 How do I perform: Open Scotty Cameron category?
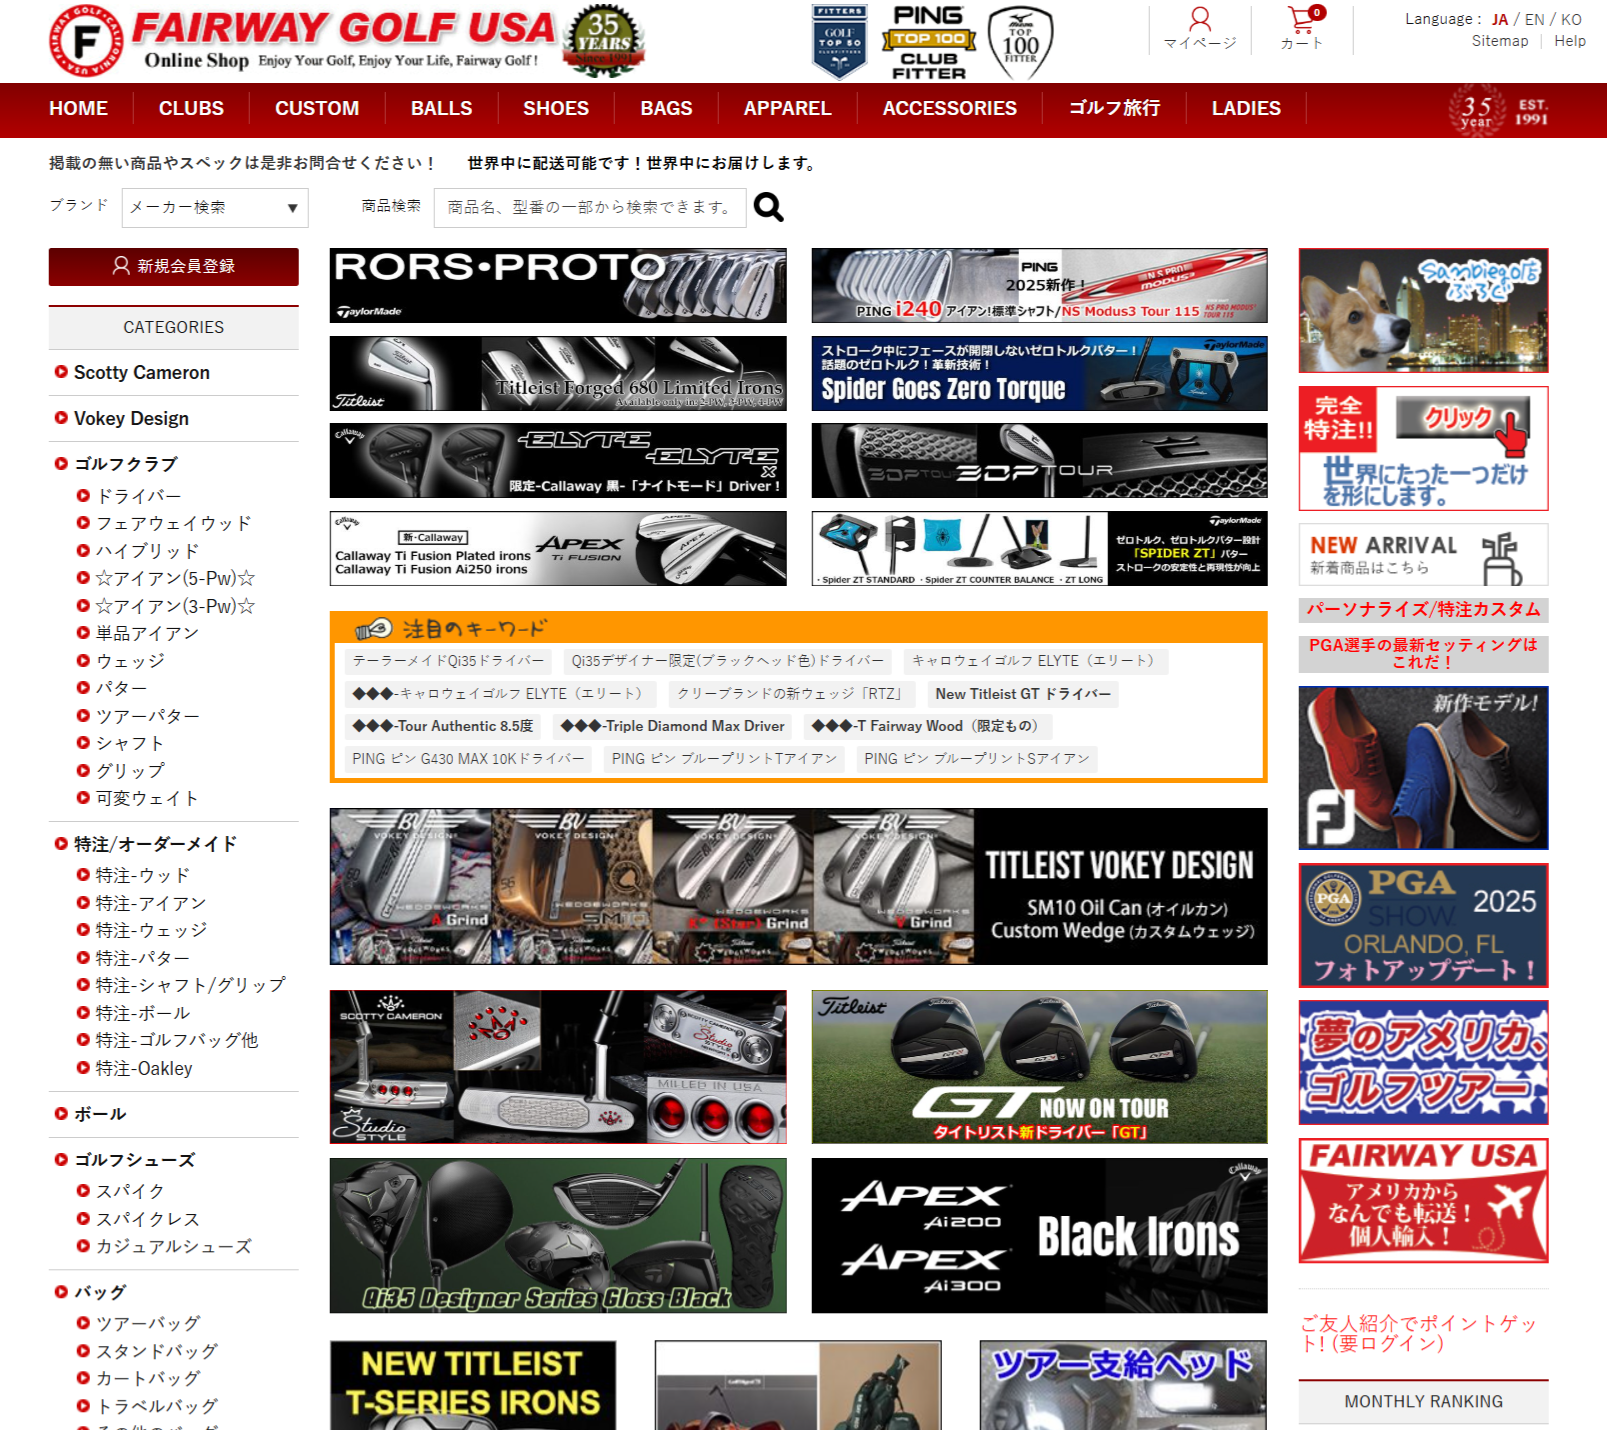142,372
